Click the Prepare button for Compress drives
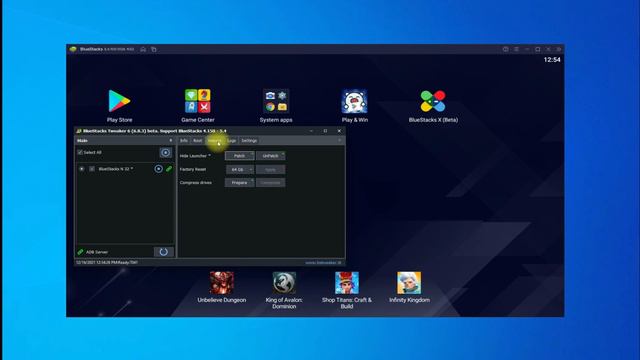The image size is (640, 360). (240, 183)
